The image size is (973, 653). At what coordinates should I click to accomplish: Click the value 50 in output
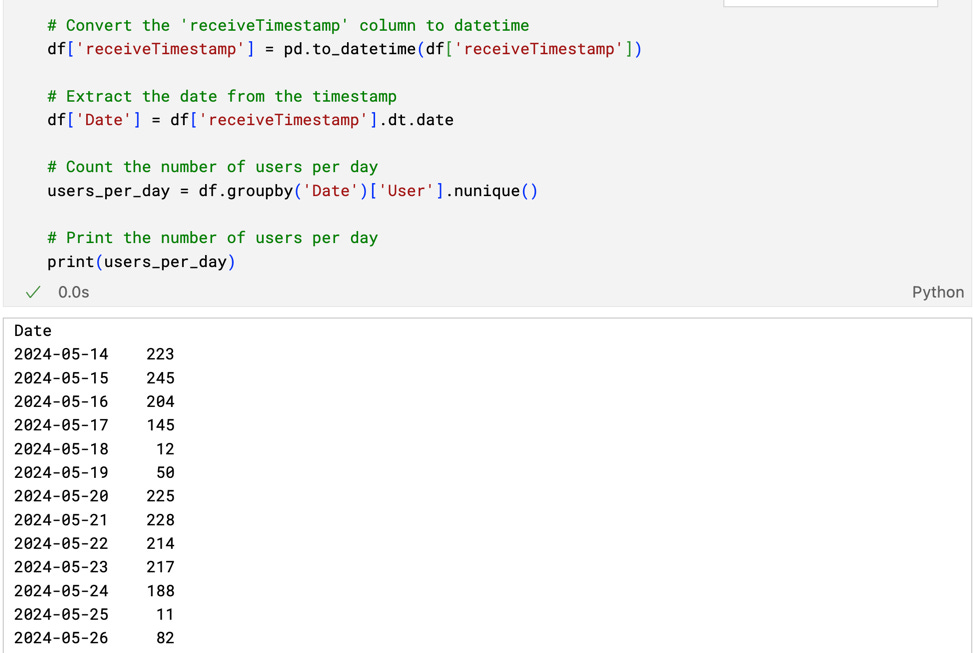click(x=165, y=472)
